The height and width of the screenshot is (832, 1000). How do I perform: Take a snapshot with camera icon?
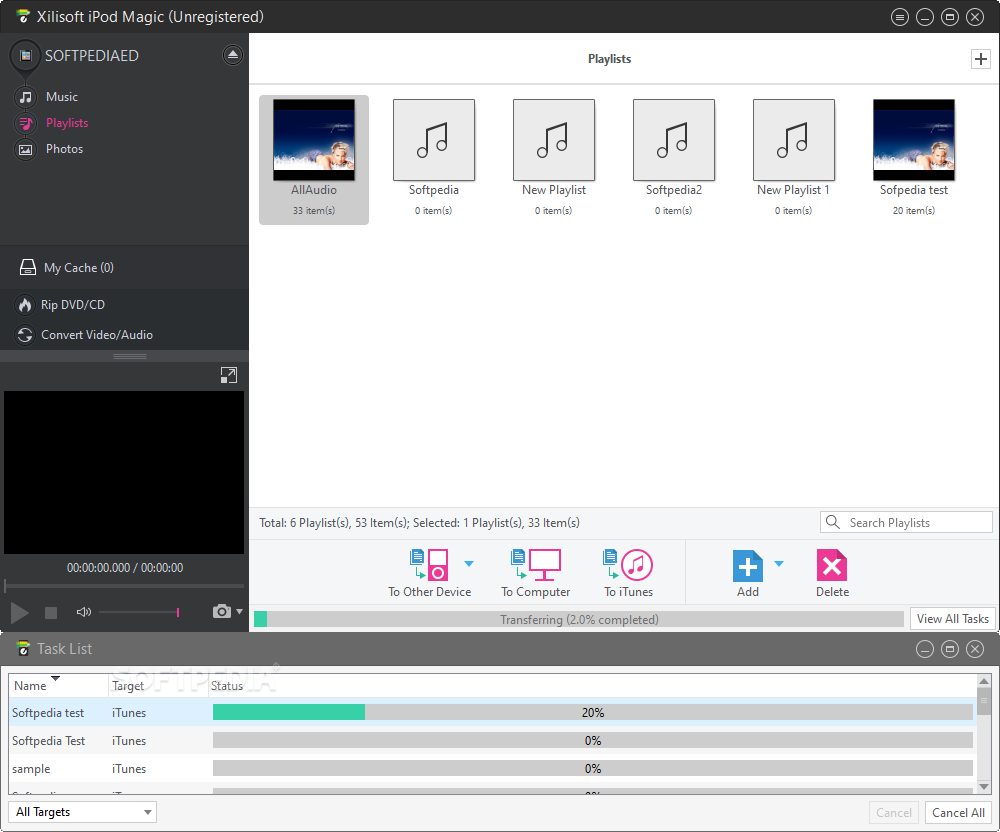(x=221, y=611)
